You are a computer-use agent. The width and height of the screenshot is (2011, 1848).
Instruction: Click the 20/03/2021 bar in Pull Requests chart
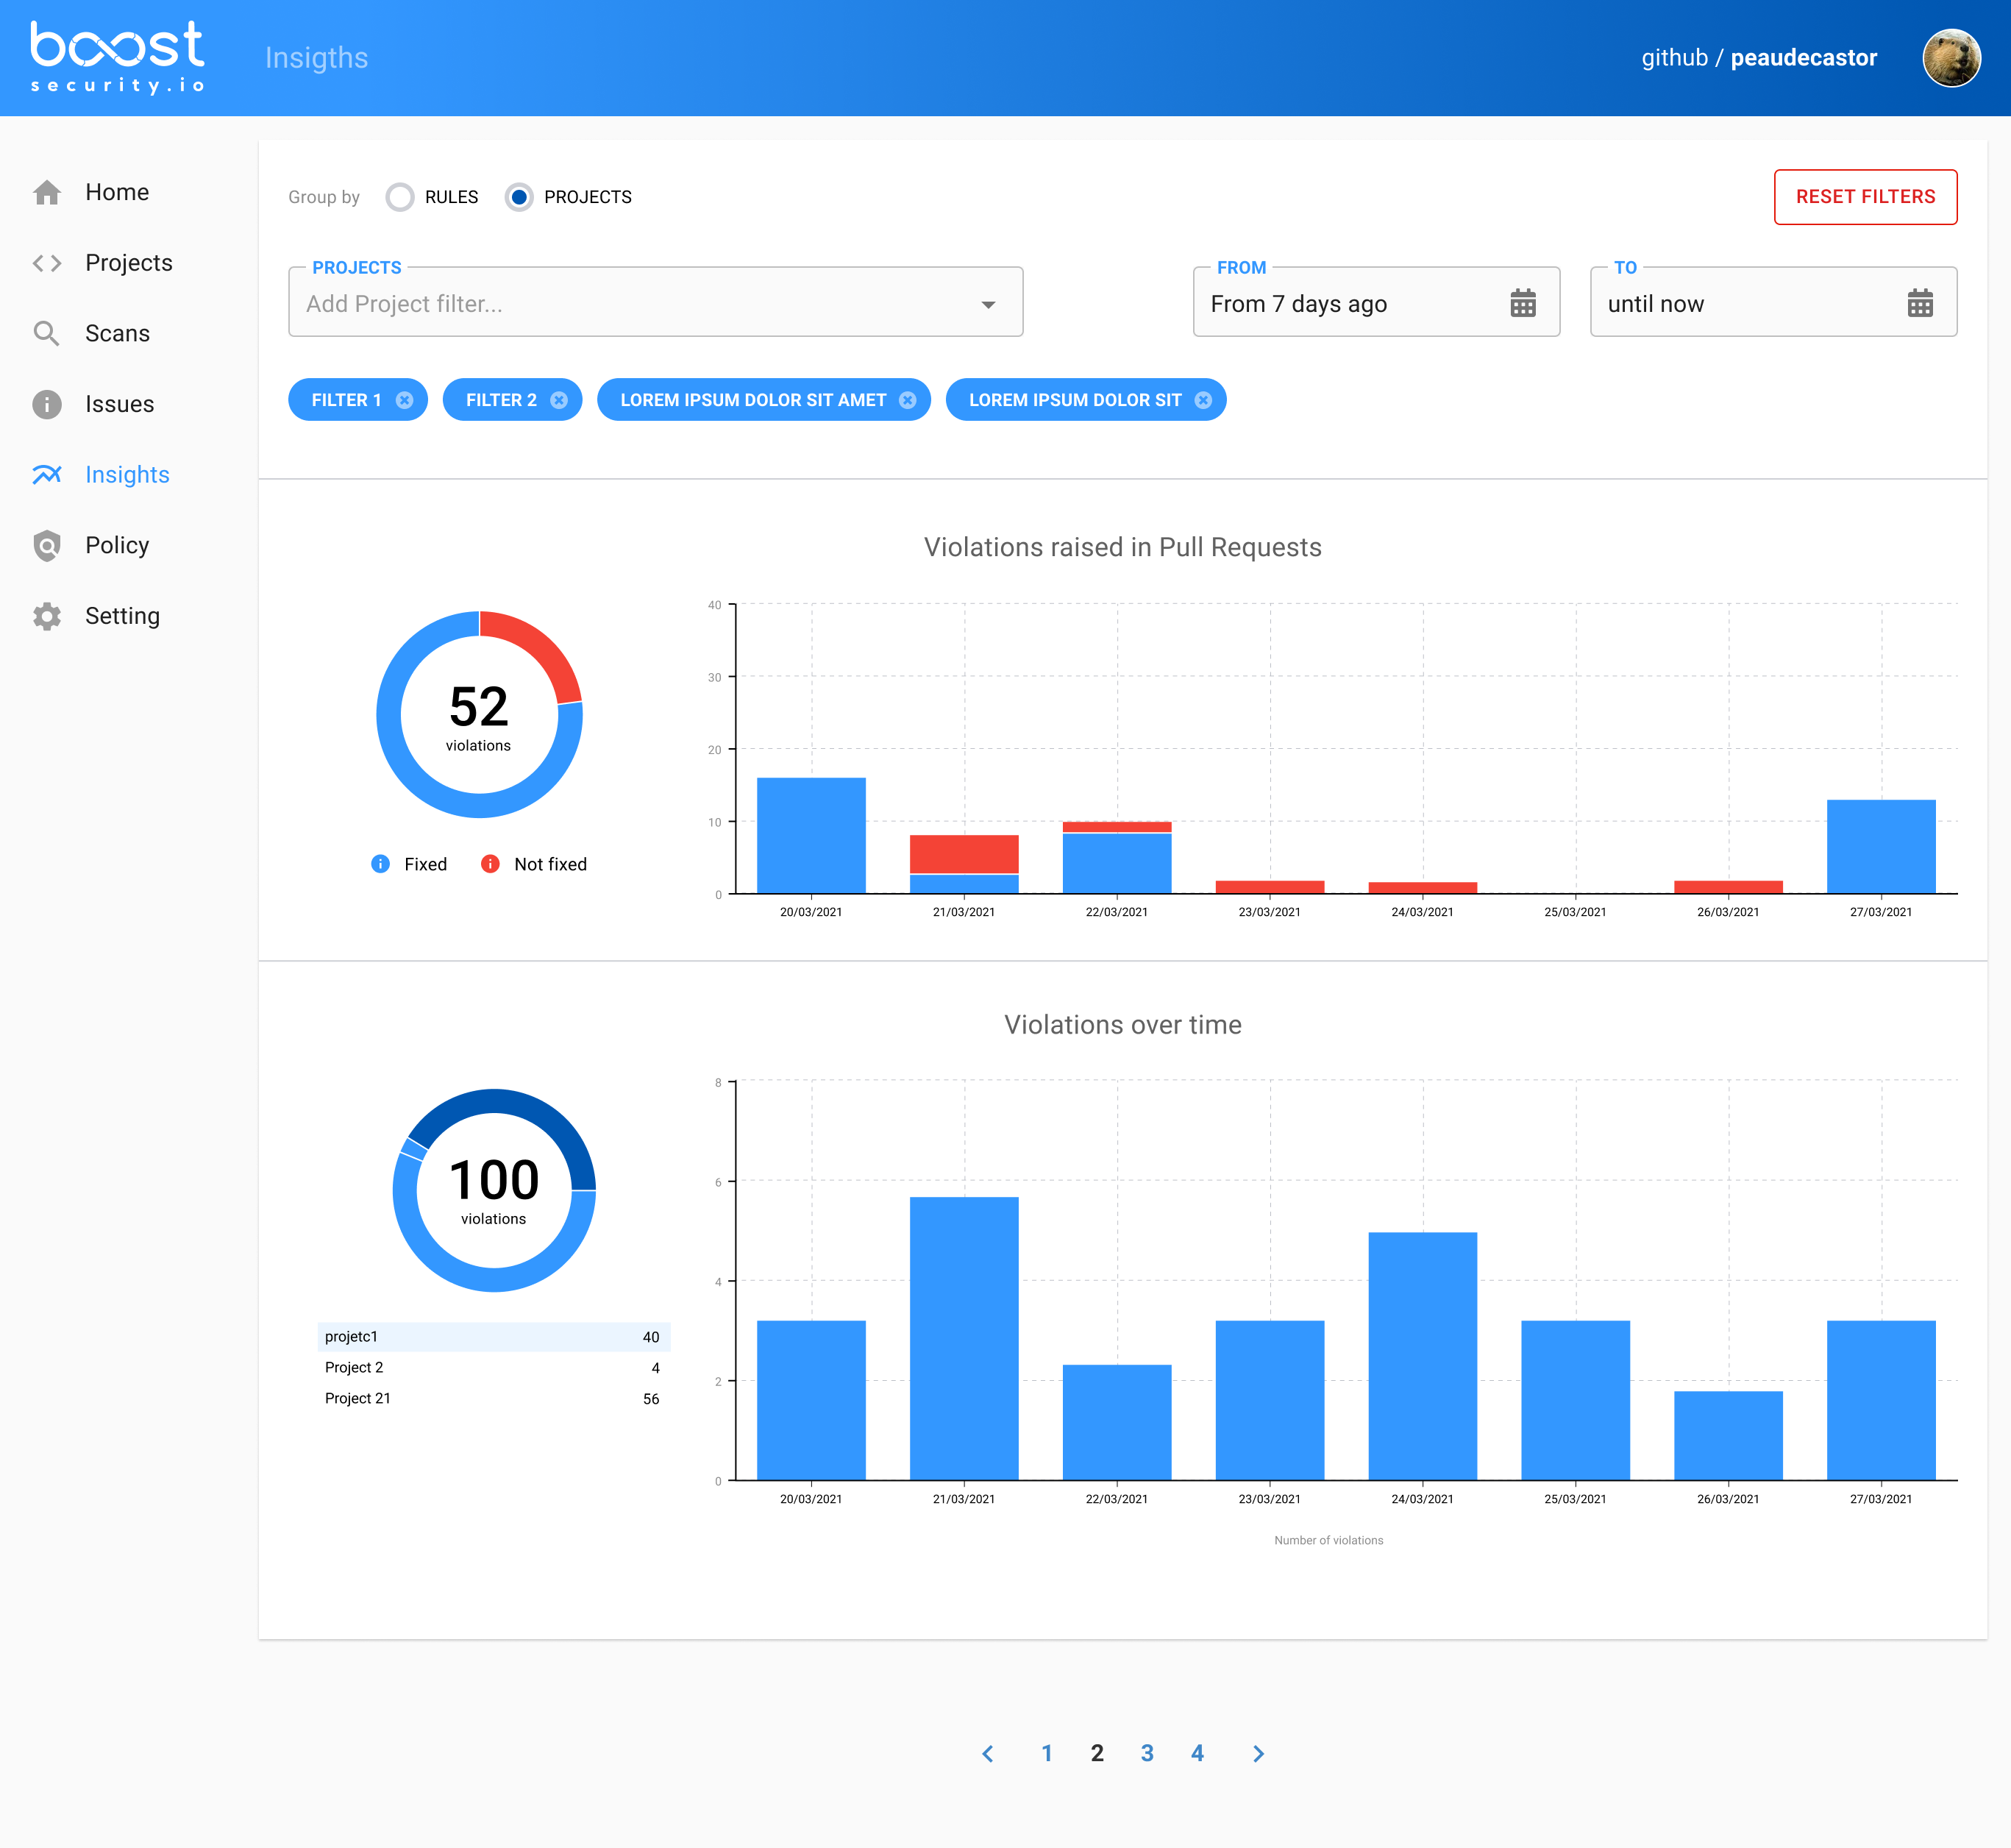(811, 836)
